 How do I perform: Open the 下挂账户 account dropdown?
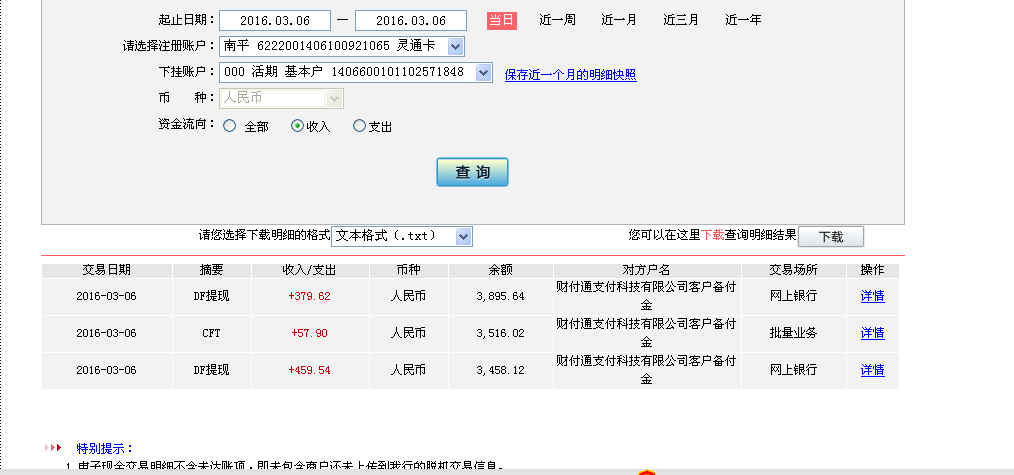pos(483,72)
